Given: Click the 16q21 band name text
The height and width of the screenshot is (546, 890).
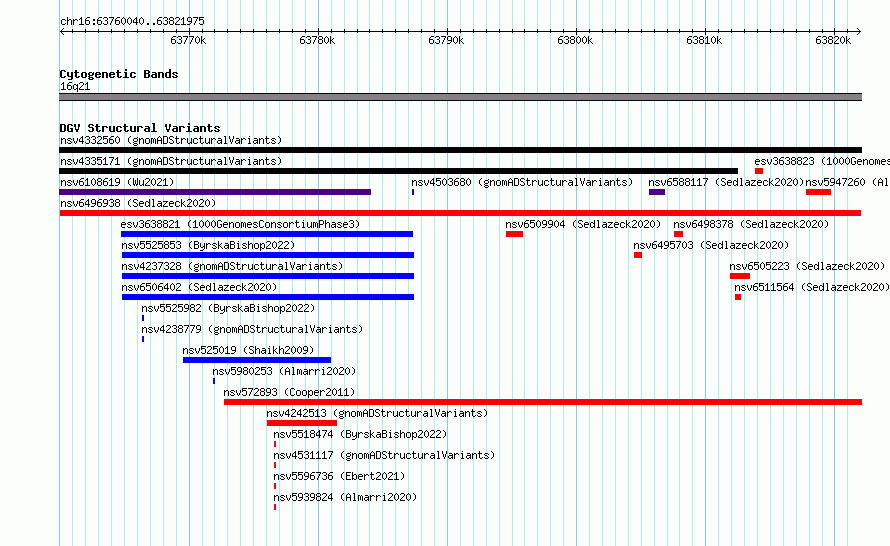Looking at the screenshot, I should click(x=75, y=87).
